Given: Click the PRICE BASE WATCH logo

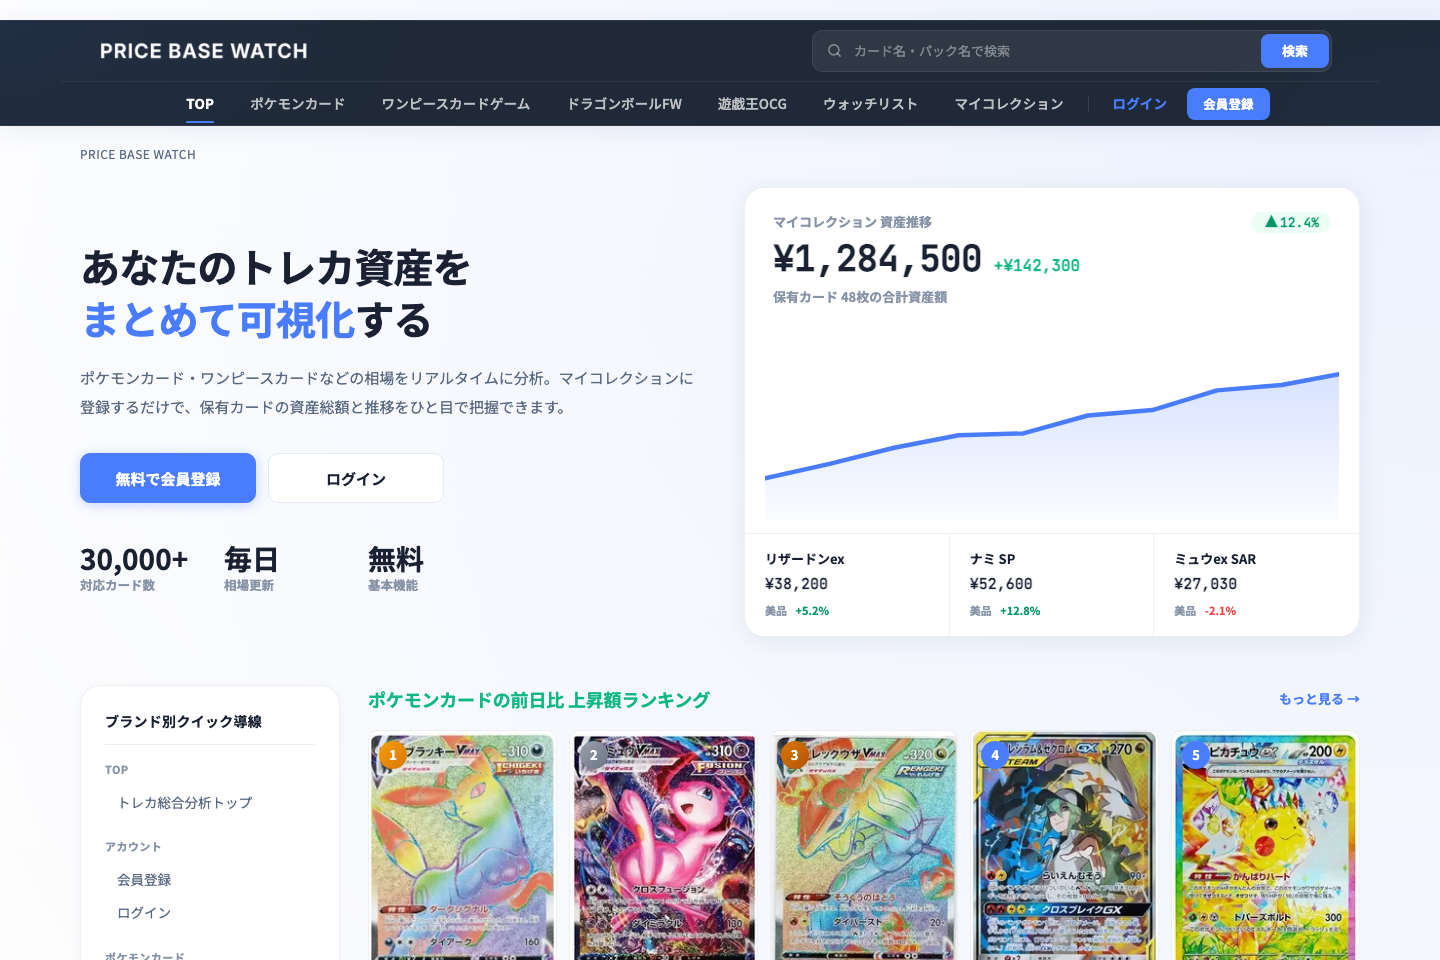Looking at the screenshot, I should click(204, 51).
